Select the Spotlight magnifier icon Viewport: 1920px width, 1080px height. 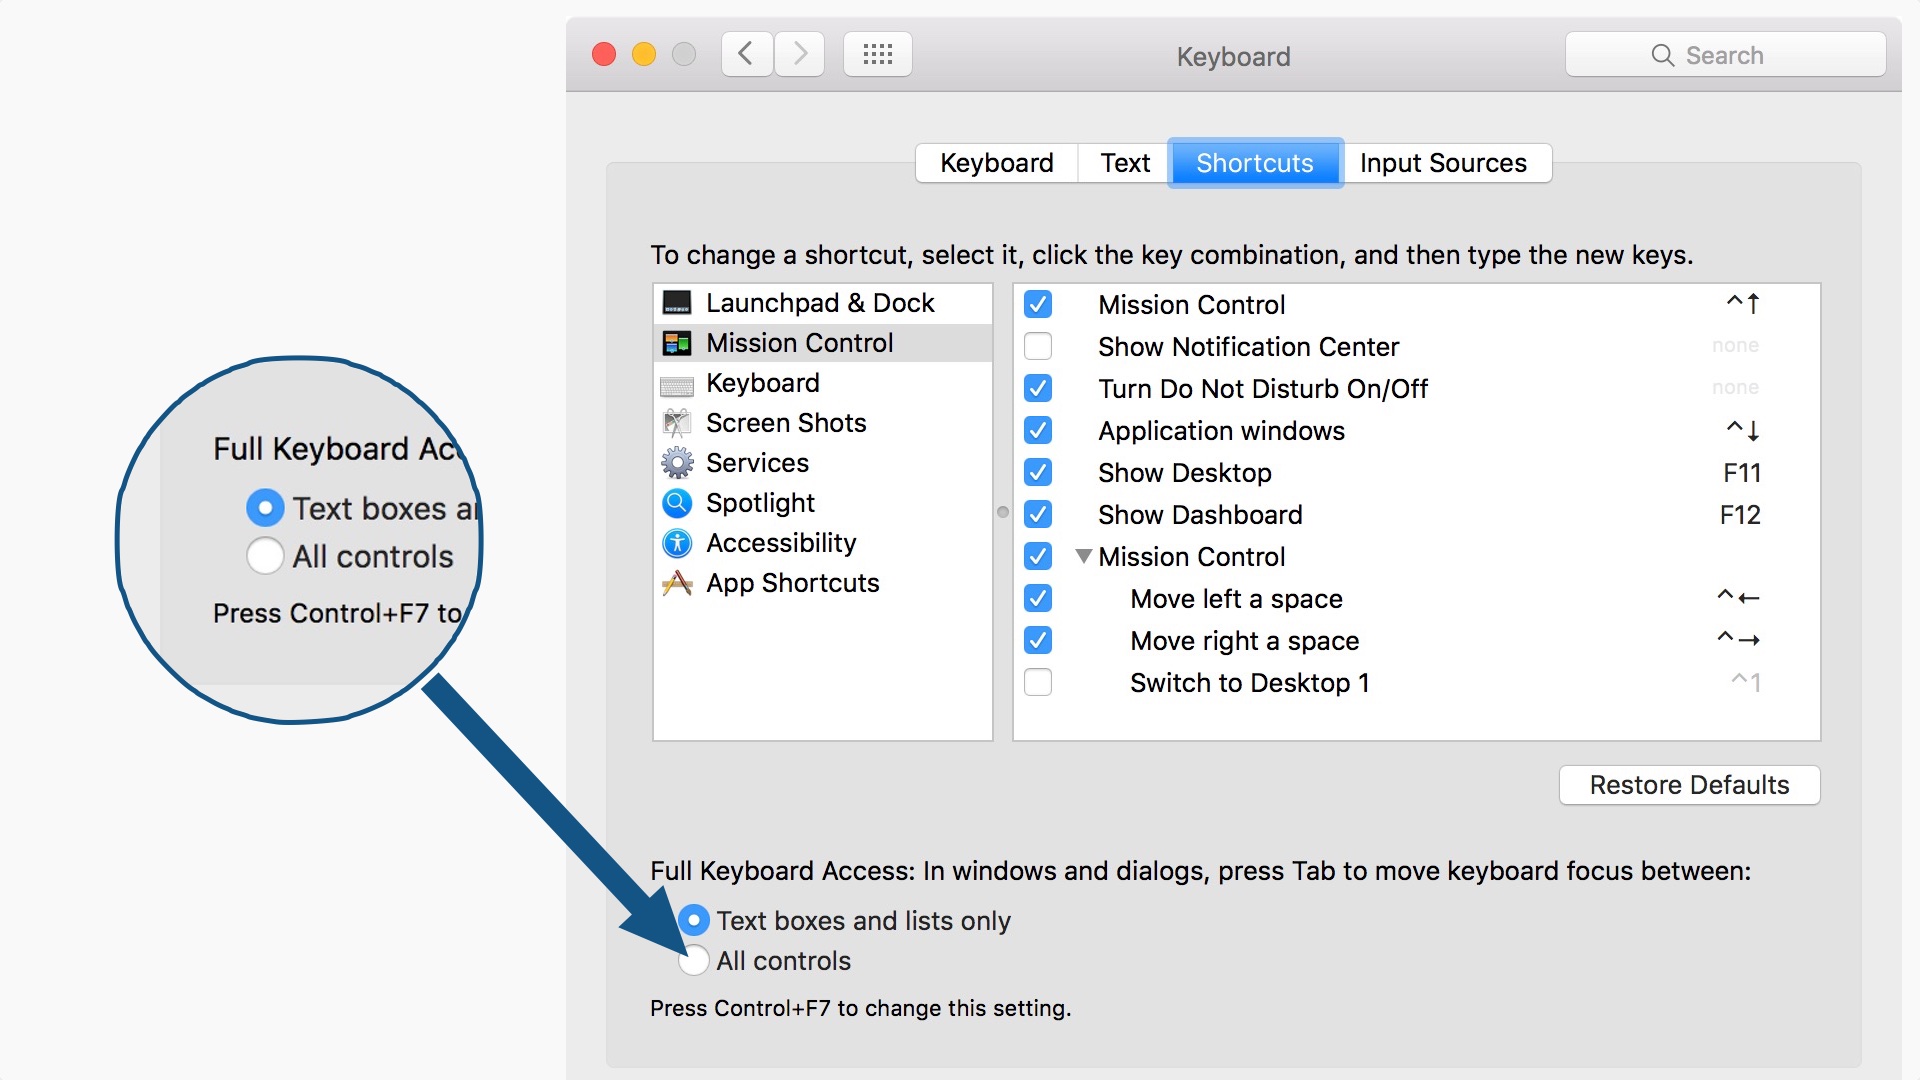[x=676, y=502]
